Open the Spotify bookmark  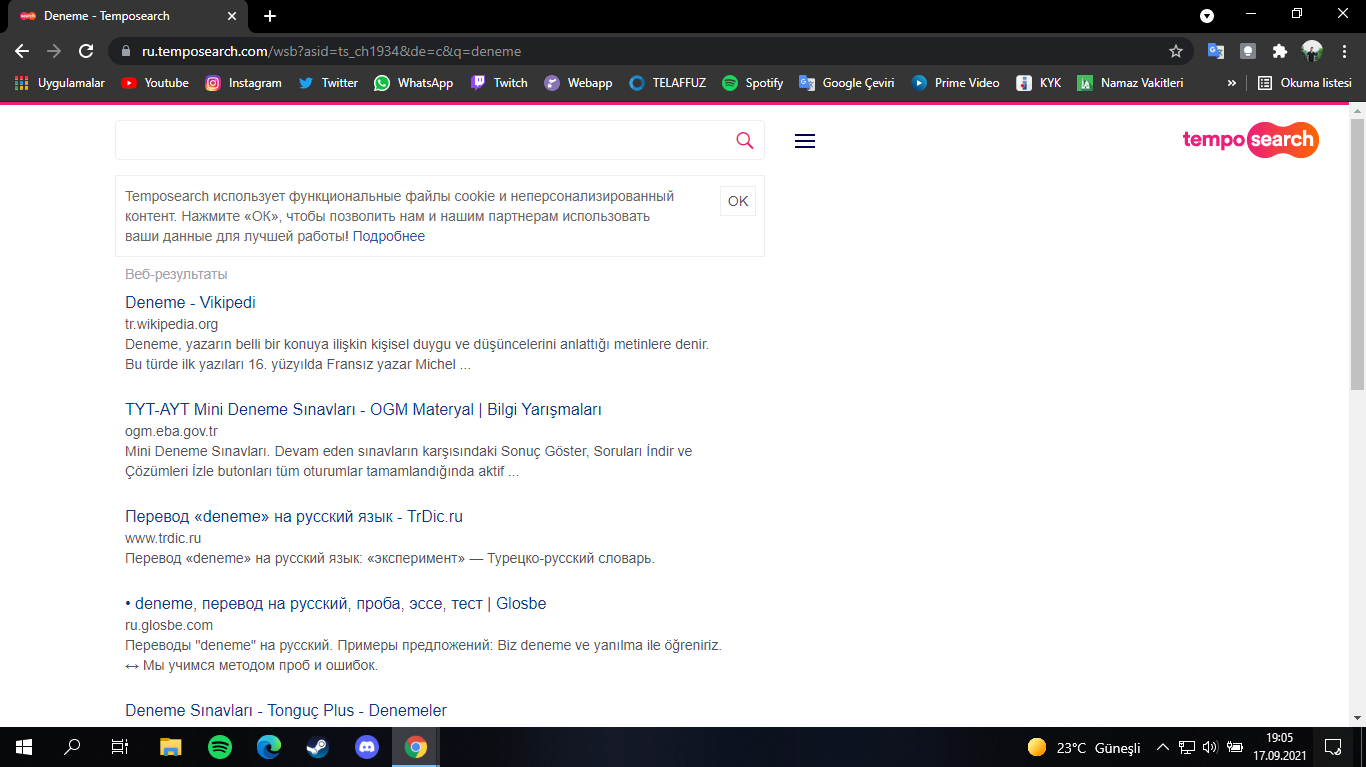click(x=752, y=83)
